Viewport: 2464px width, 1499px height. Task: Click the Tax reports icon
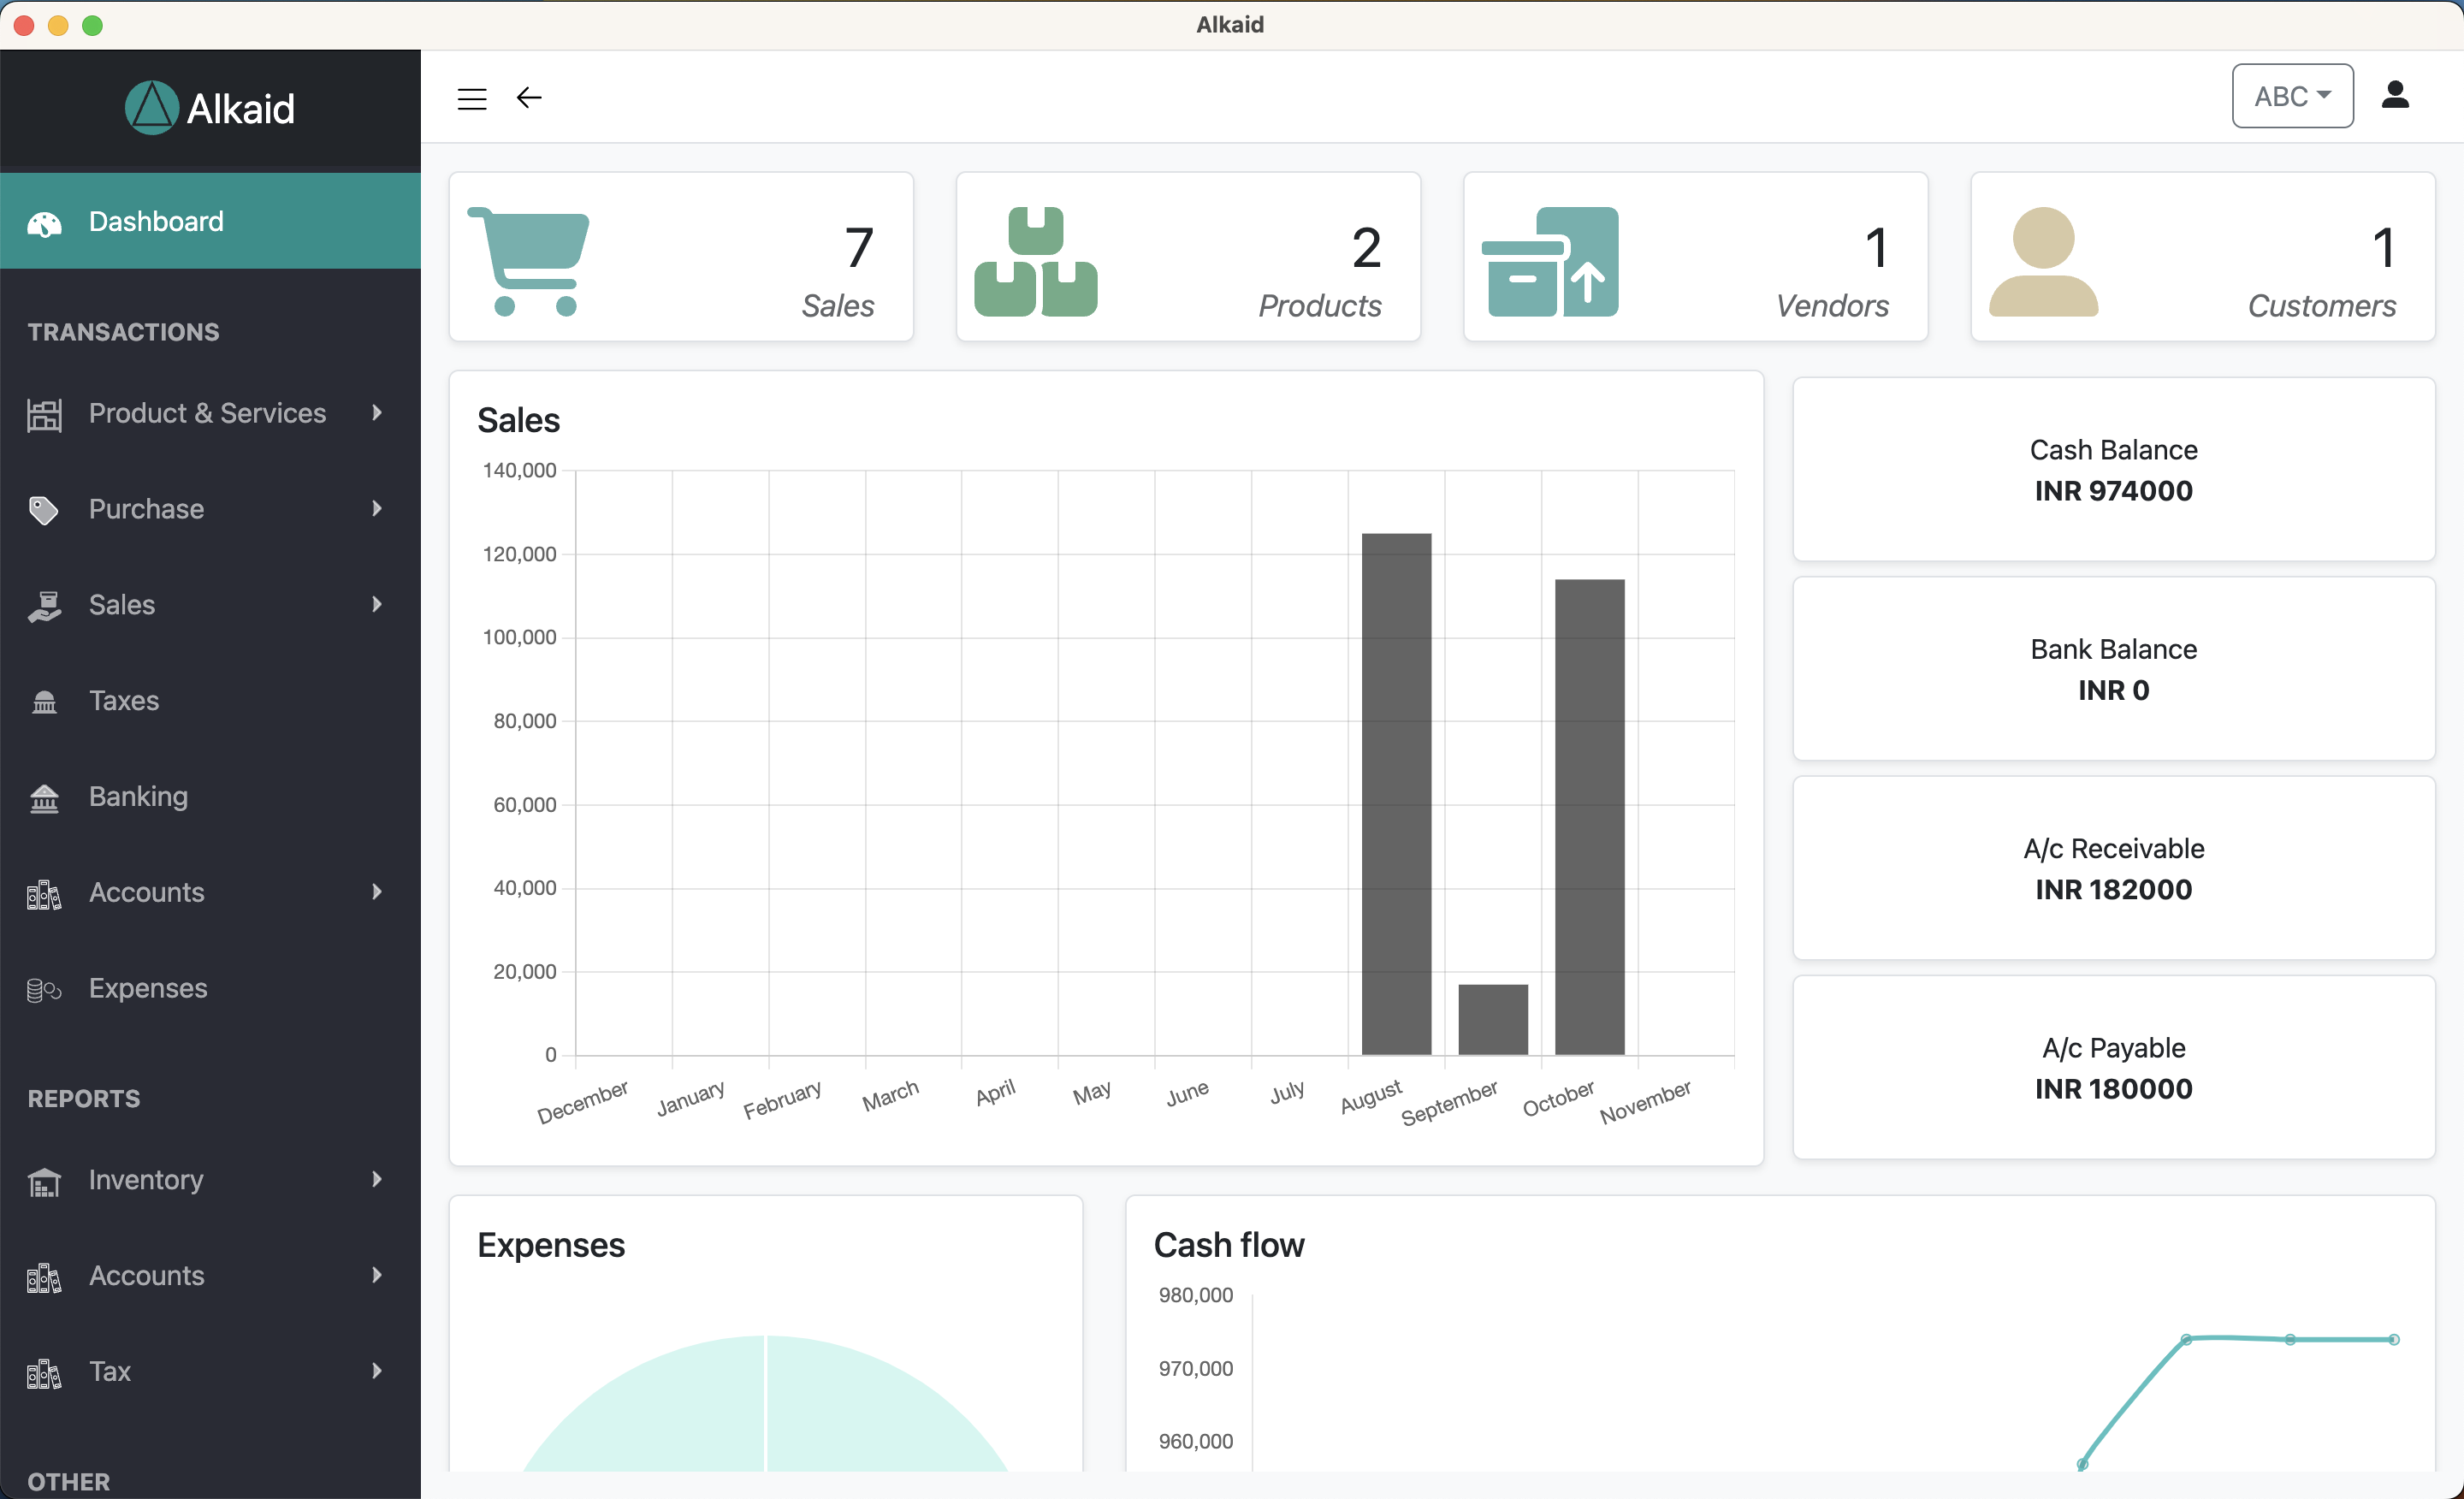click(x=44, y=1373)
